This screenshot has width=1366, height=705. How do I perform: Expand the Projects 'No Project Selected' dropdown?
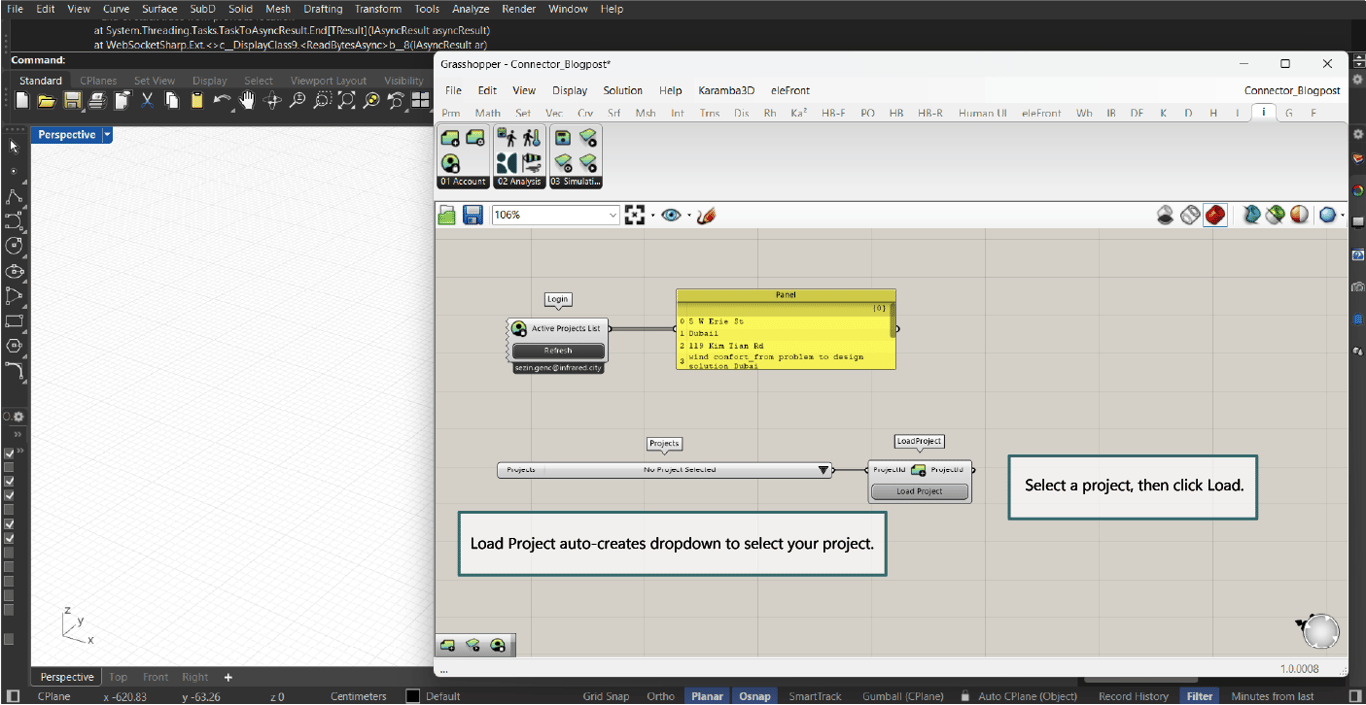click(x=823, y=470)
